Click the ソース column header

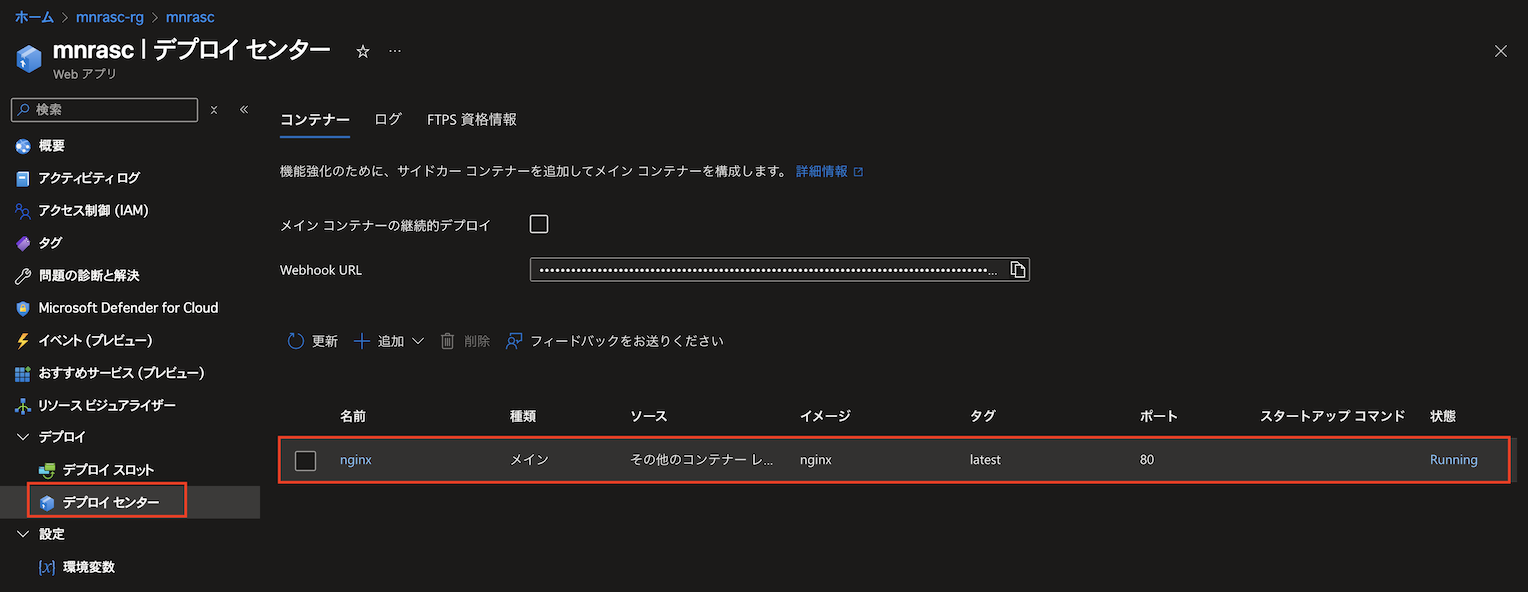click(x=649, y=416)
